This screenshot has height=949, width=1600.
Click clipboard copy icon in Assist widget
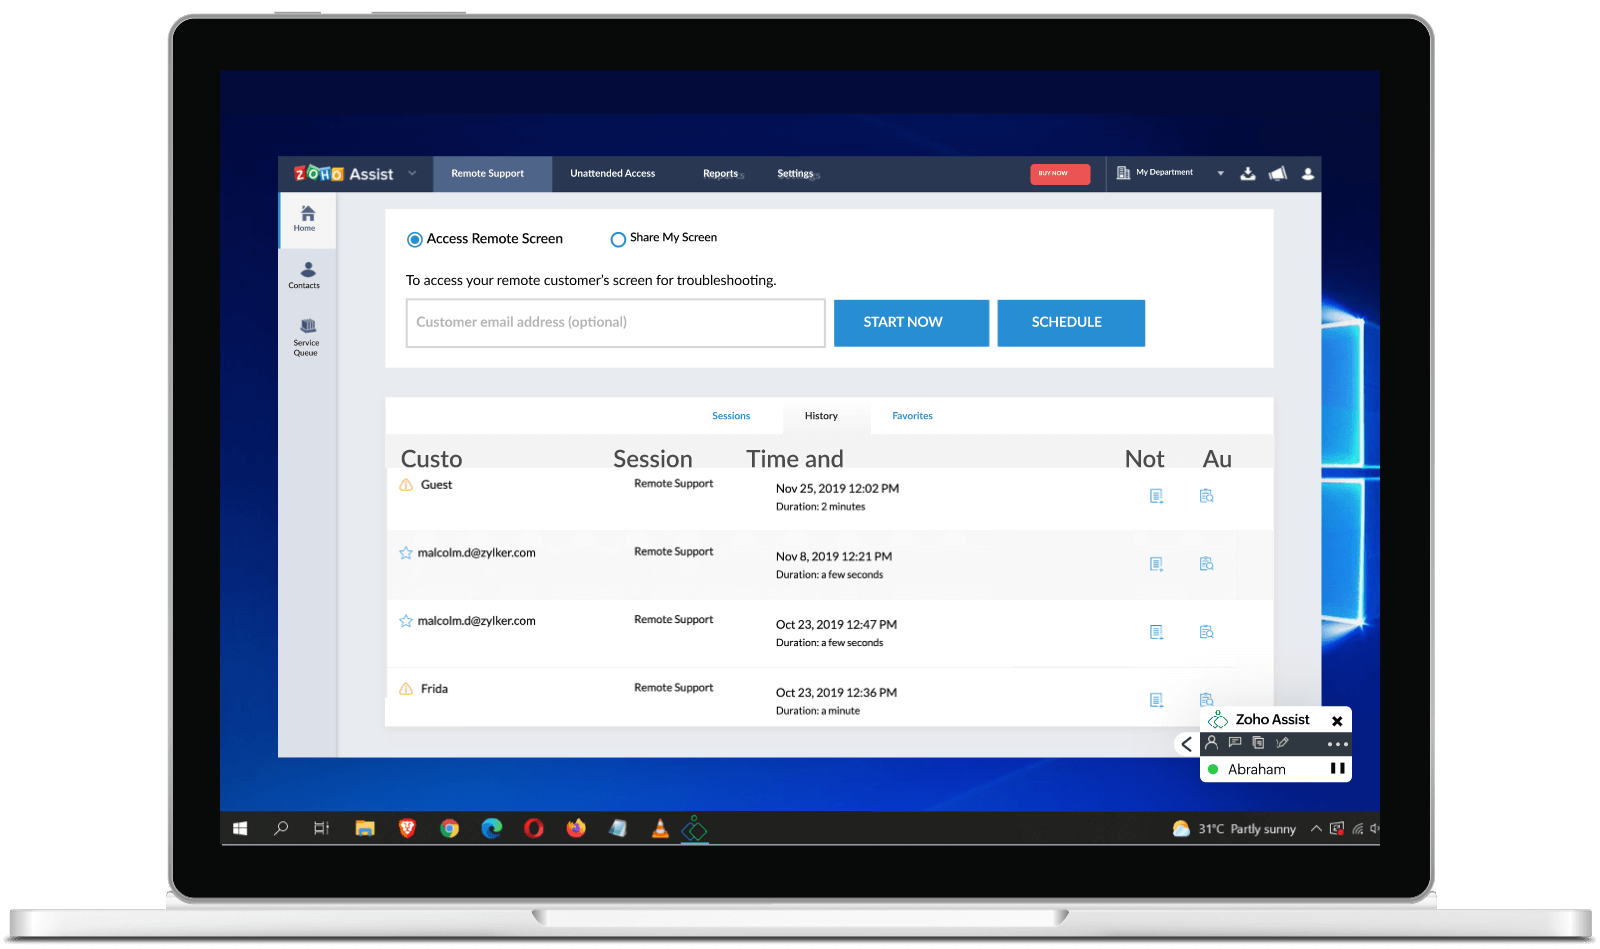[x=1258, y=743]
